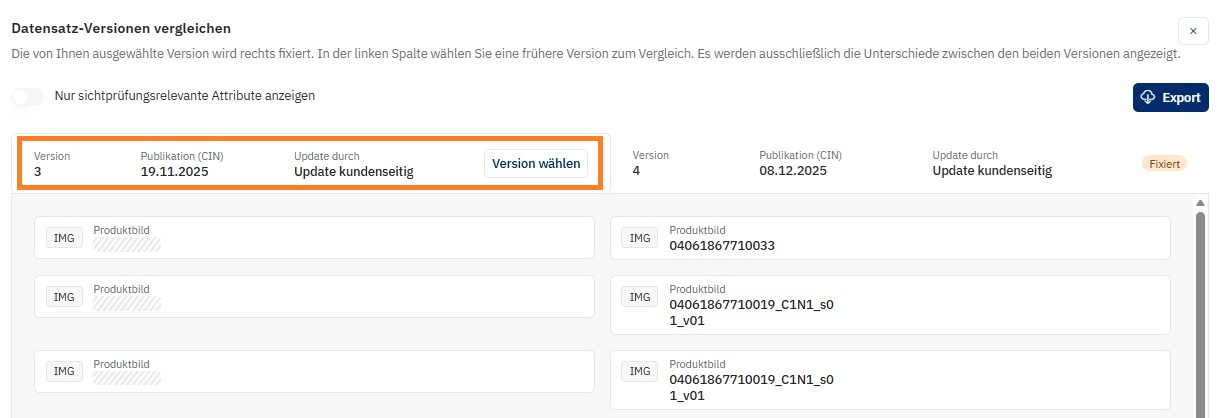Click the Export button

click(x=1170, y=97)
